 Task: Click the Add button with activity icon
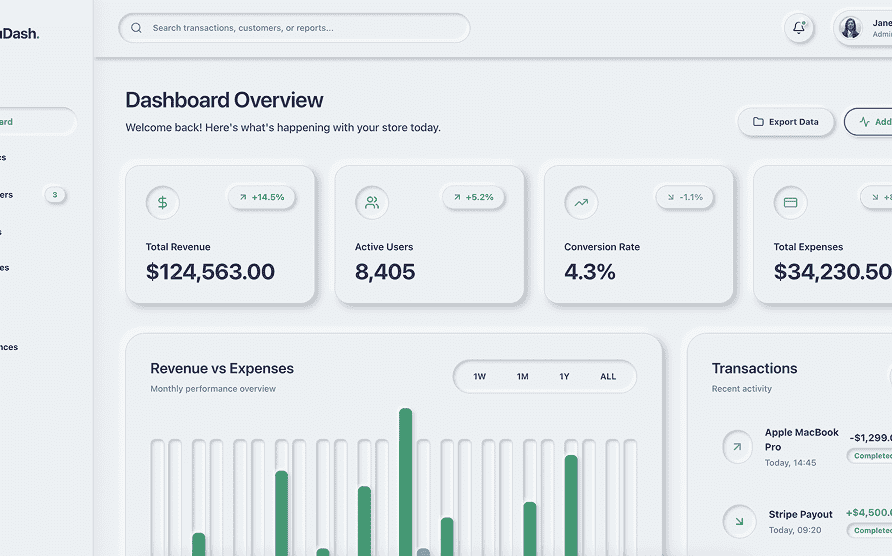point(868,122)
